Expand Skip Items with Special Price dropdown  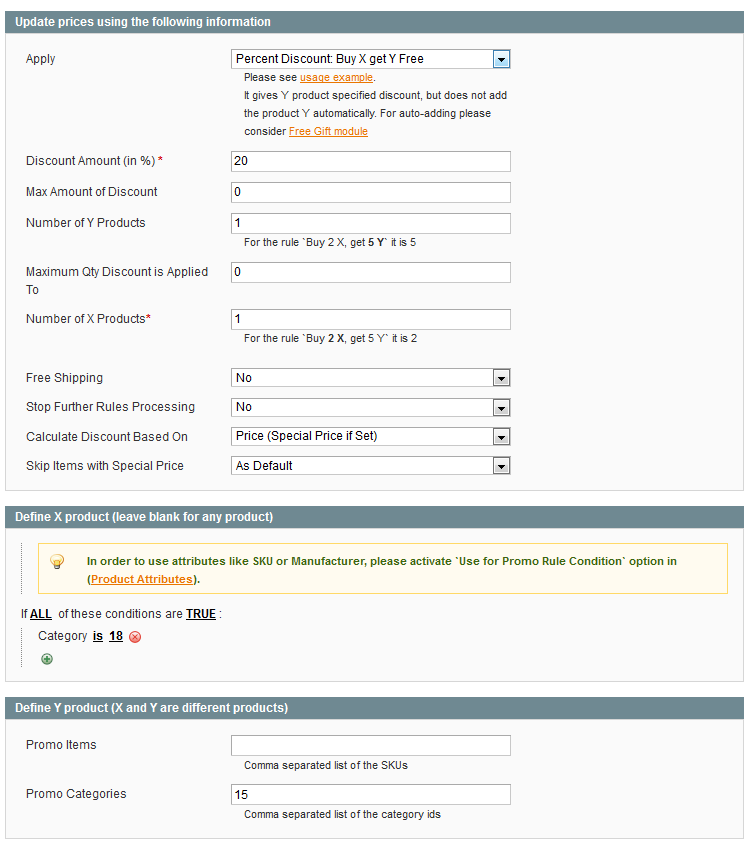[x=371, y=466]
